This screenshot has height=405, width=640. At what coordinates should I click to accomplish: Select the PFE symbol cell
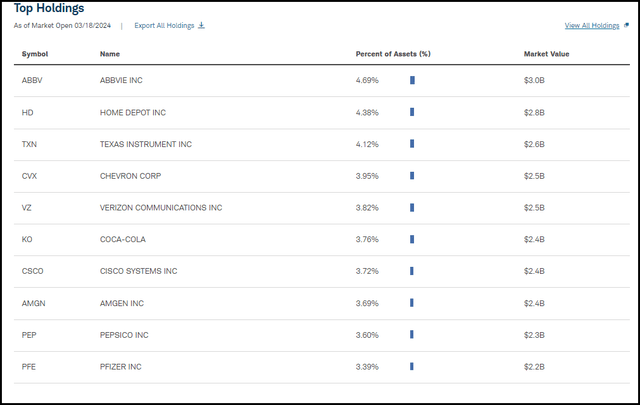click(29, 367)
